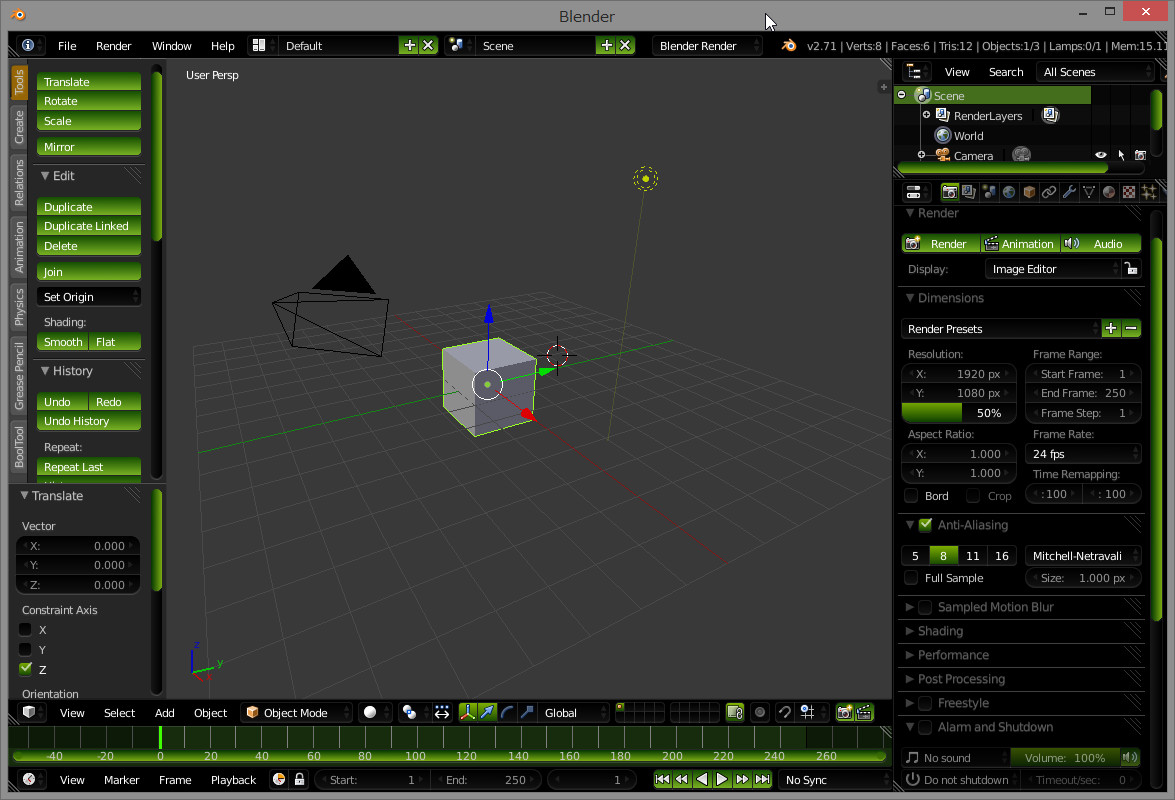Click the Volume 100% slider

pos(1066,757)
